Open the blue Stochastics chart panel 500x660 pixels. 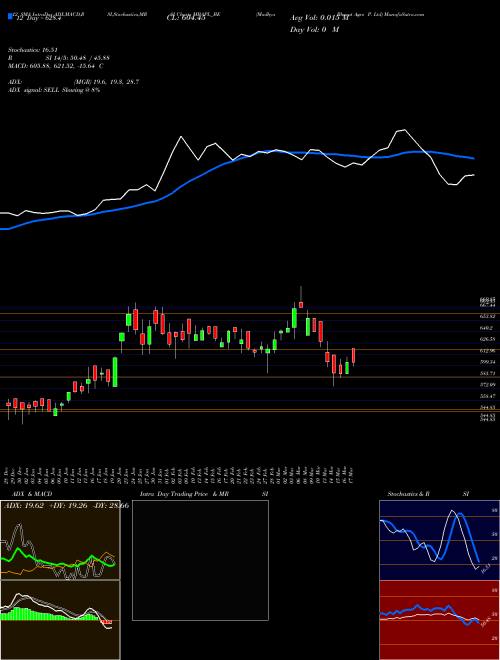click(439, 540)
